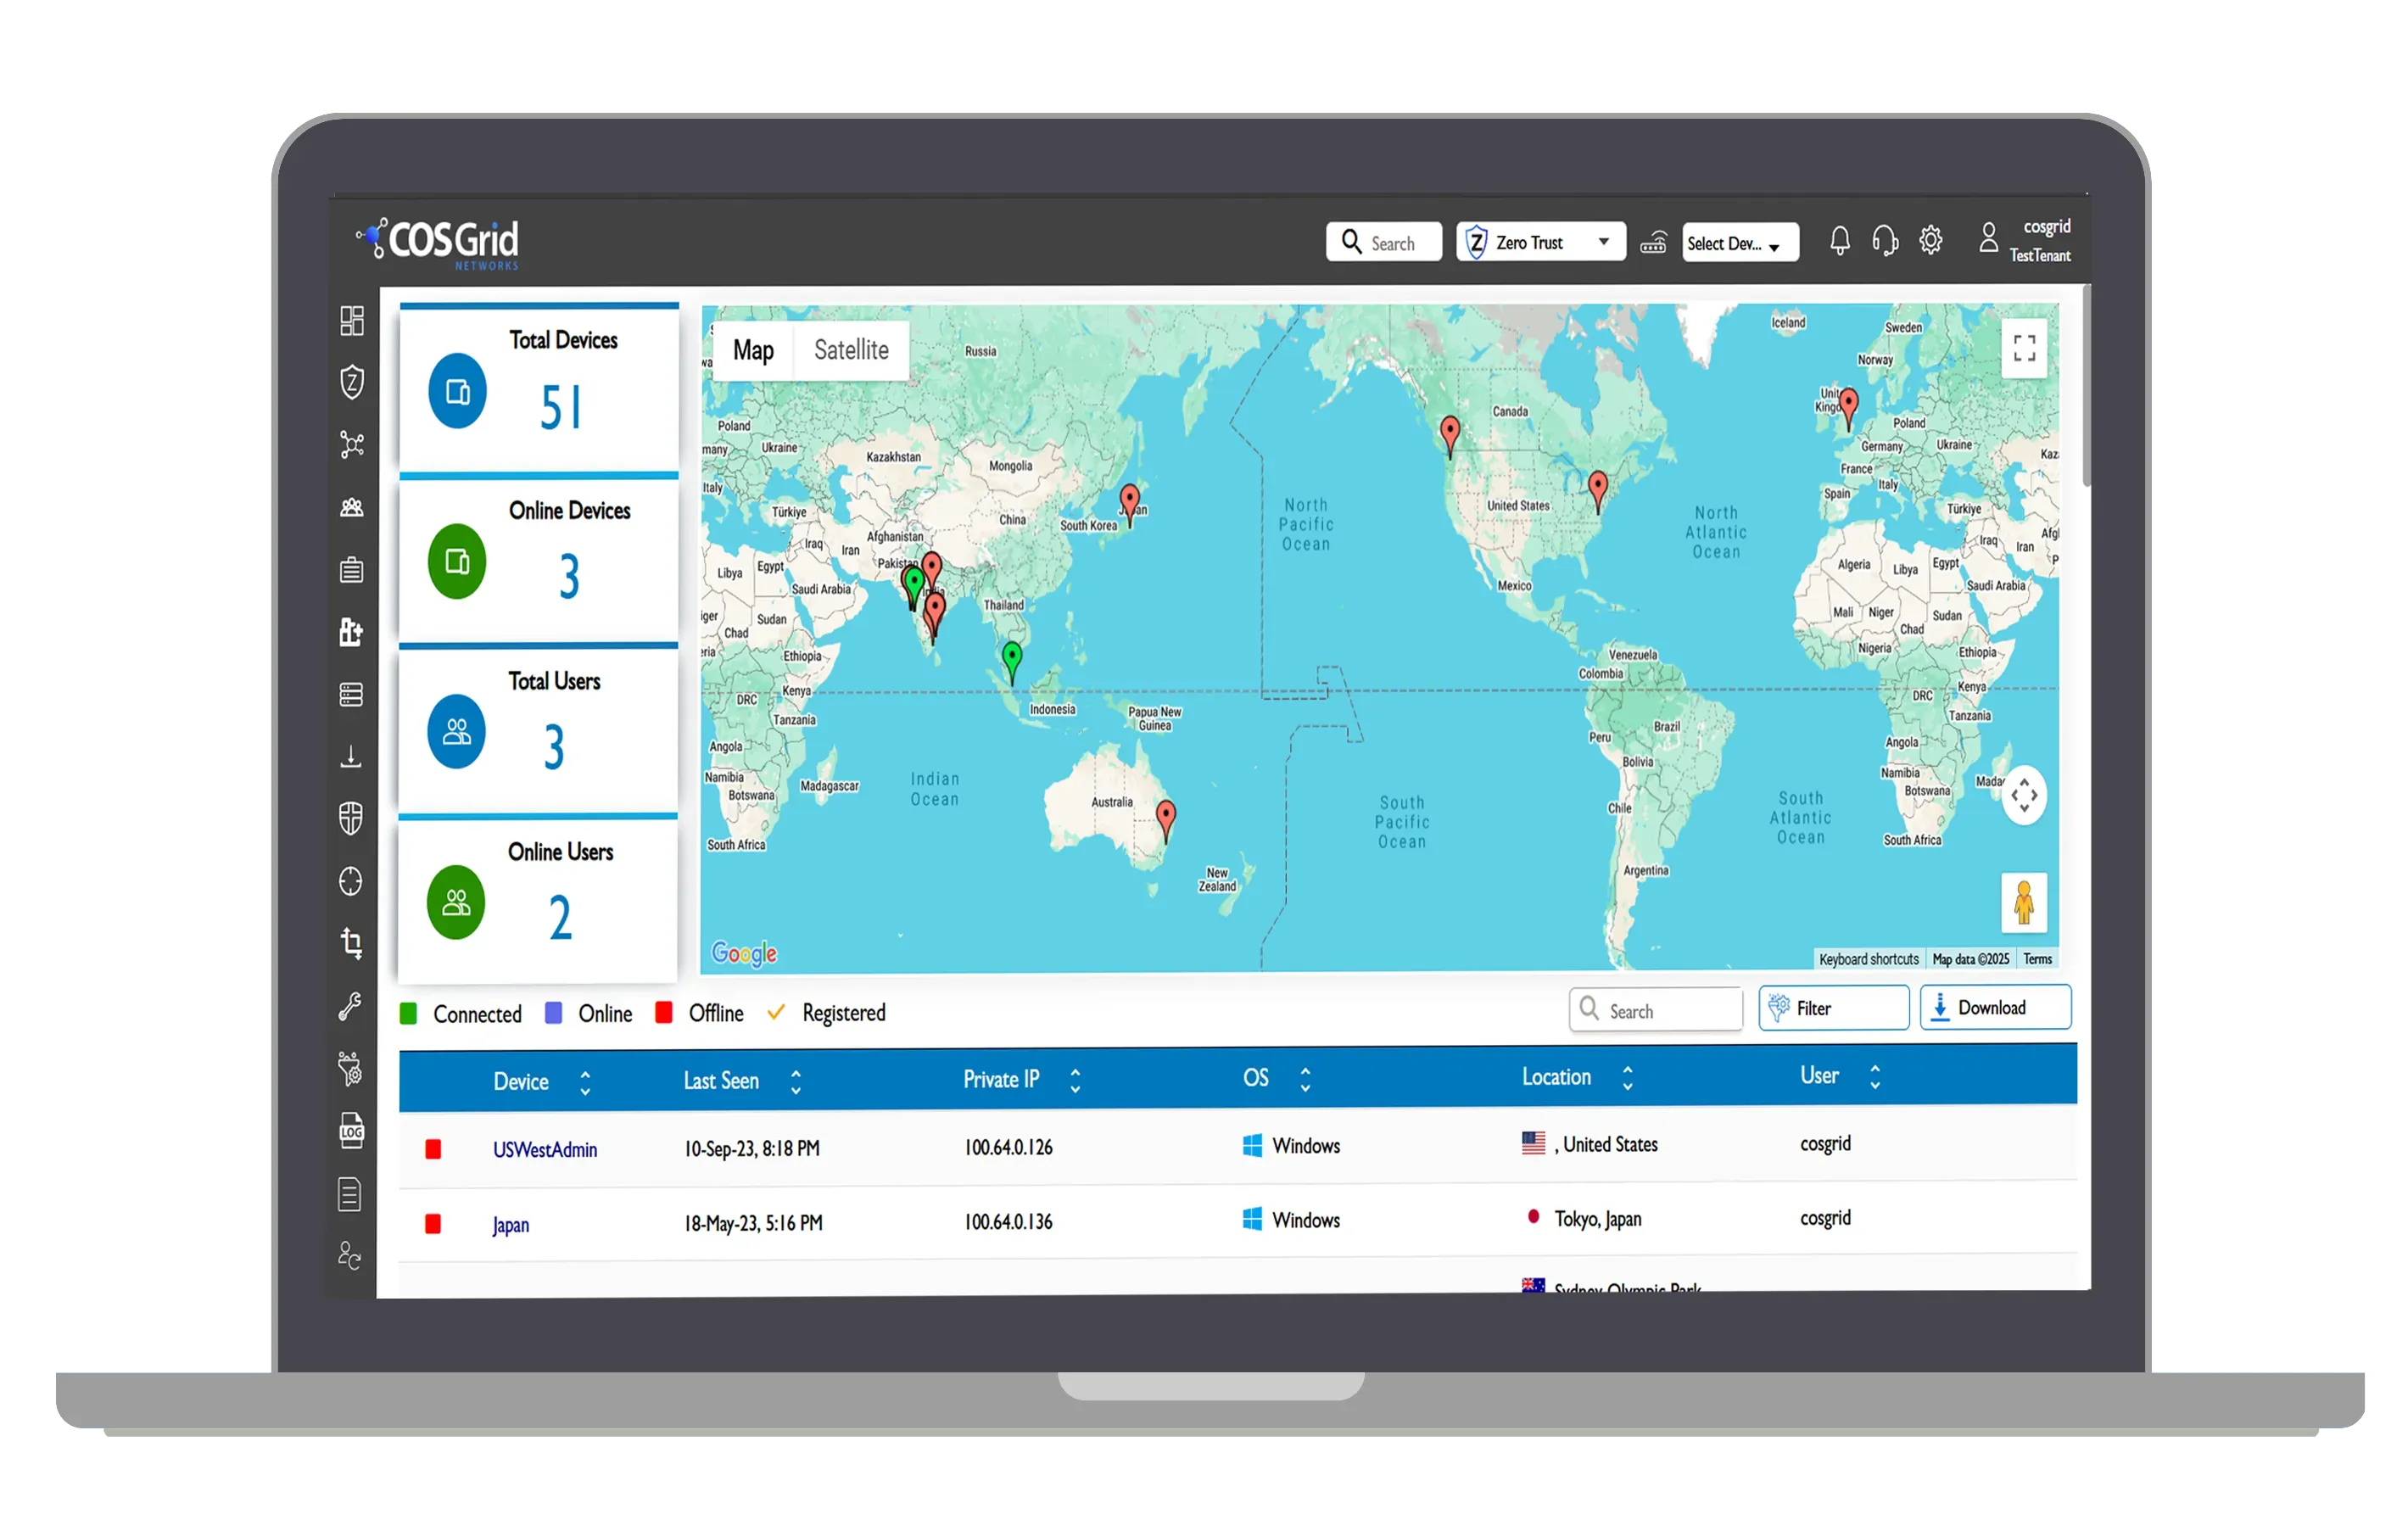The width and height of the screenshot is (2408, 1514).
Task: Select the Map view tab
Action: (753, 350)
